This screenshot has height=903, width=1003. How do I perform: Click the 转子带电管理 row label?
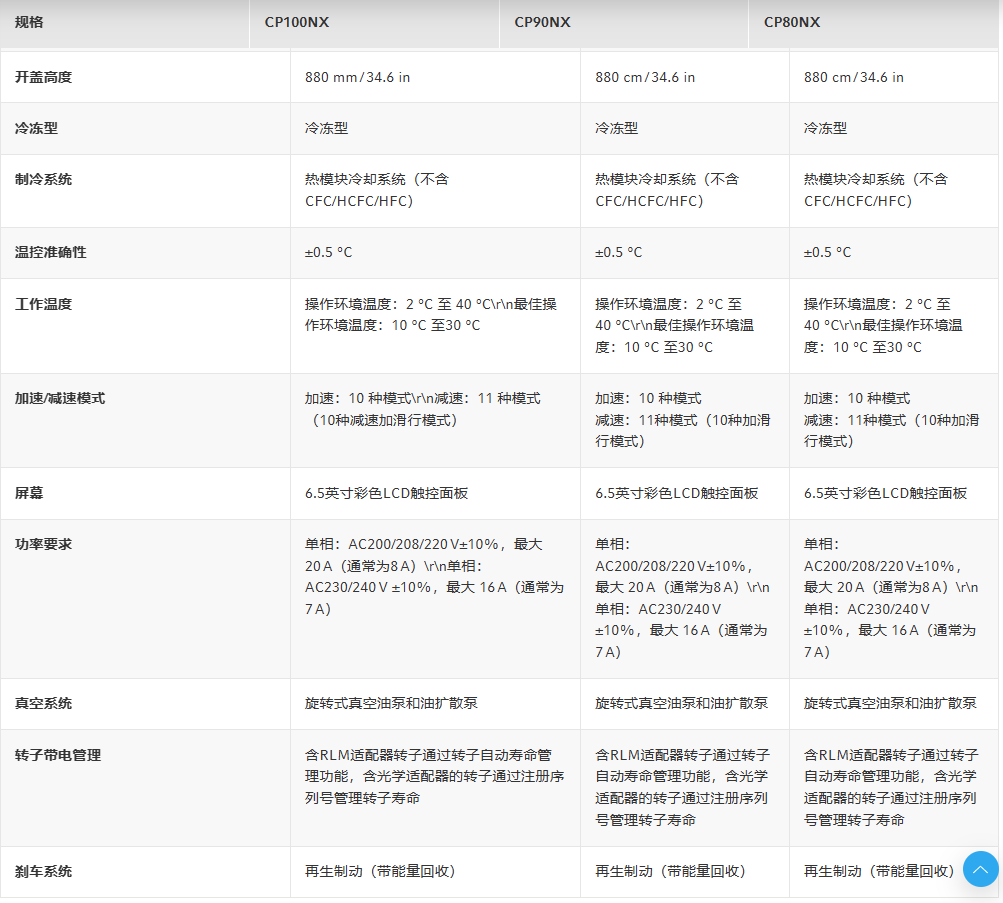(x=58, y=755)
